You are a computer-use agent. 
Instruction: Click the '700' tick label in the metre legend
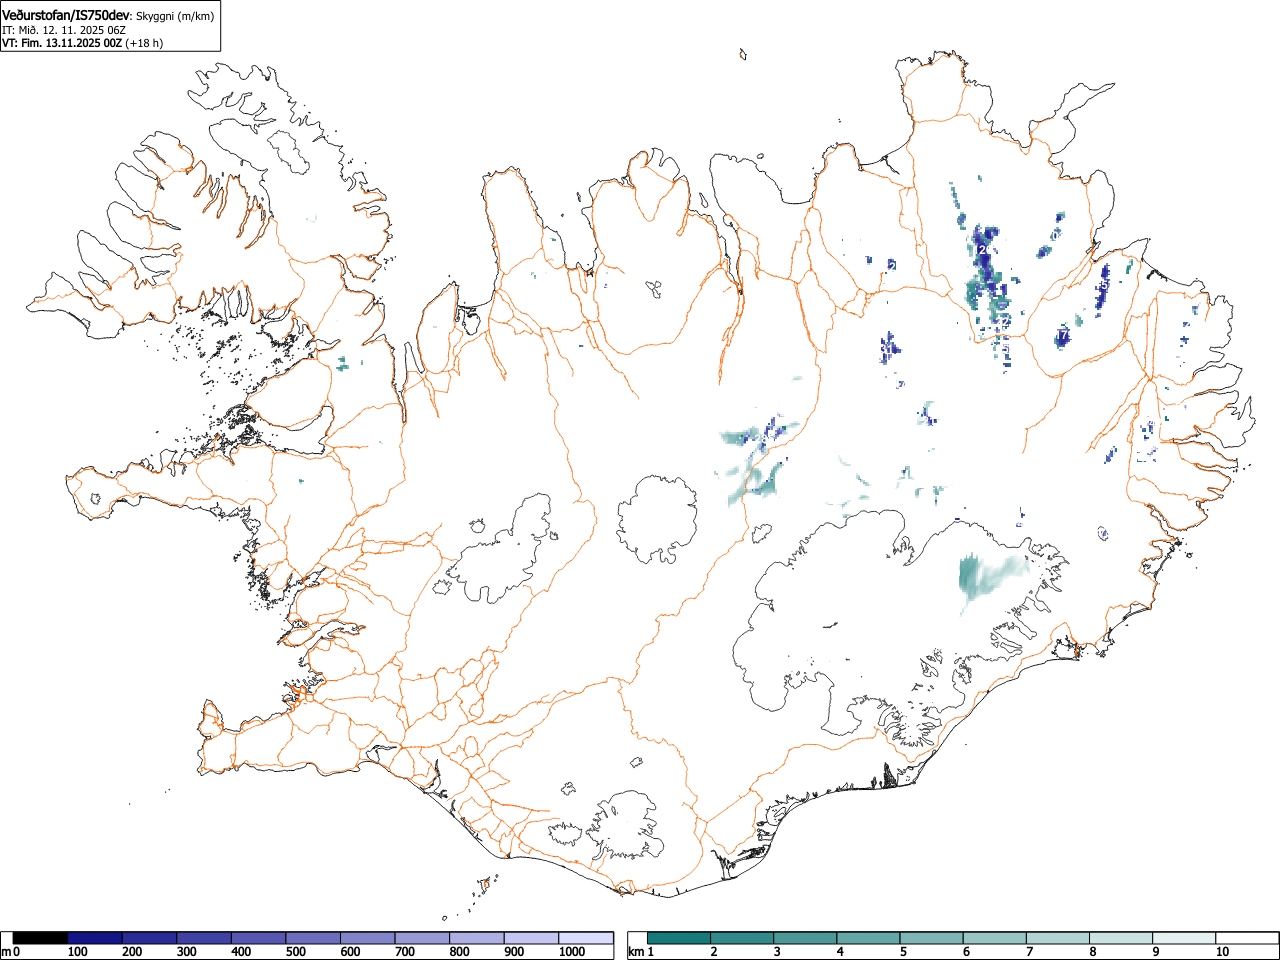pos(405,952)
